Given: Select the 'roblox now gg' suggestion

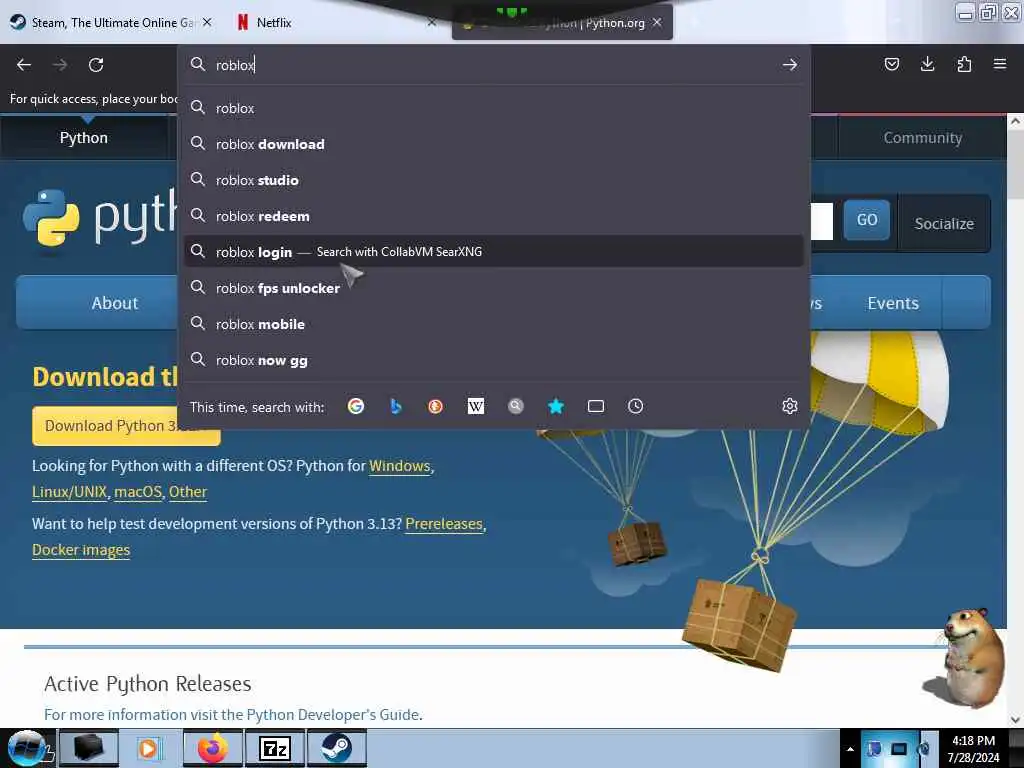Looking at the screenshot, I should point(494,360).
